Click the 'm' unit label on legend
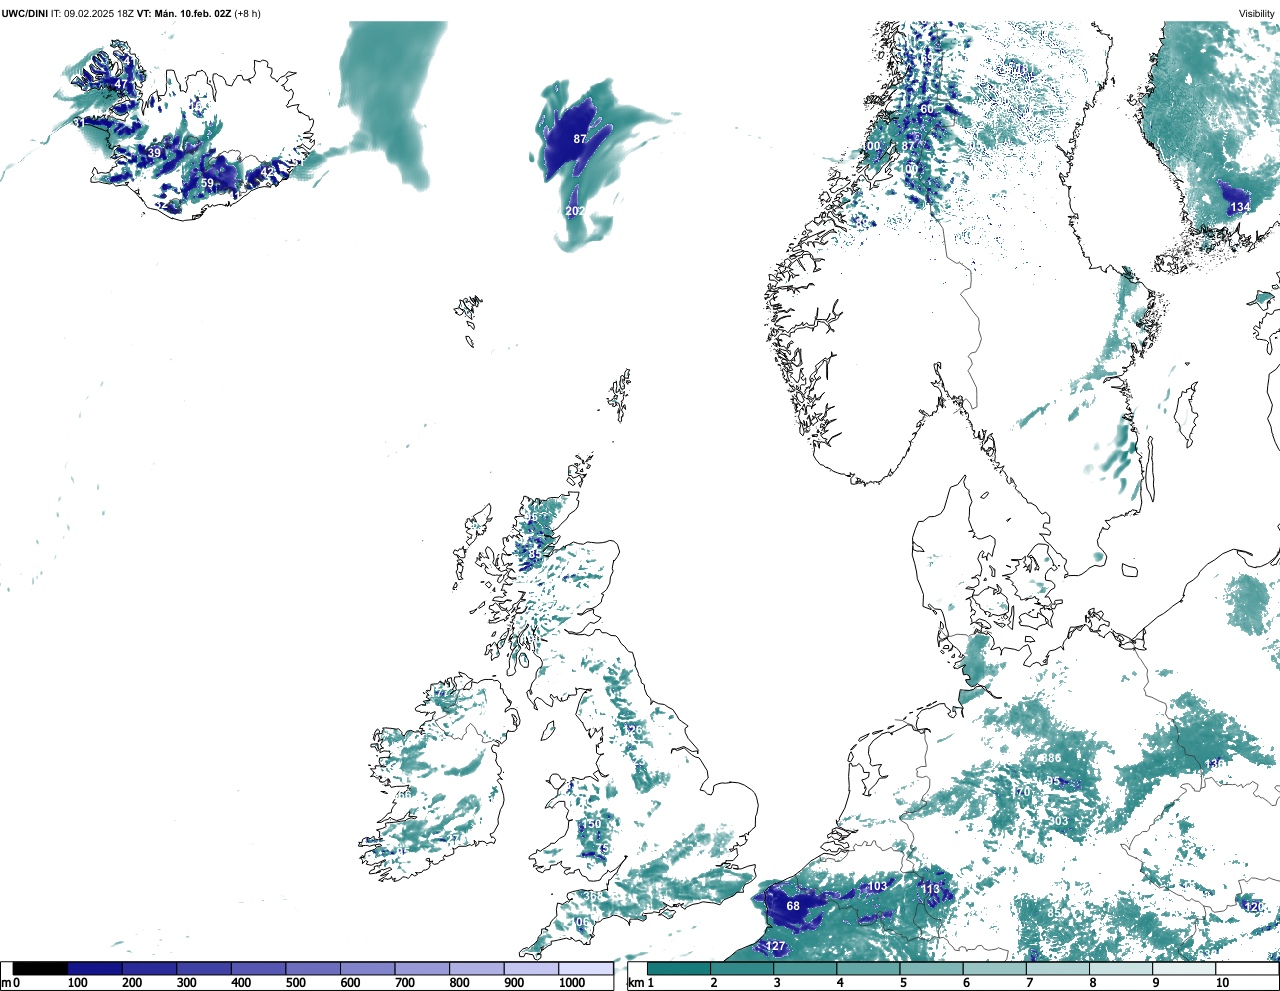The image size is (1280, 991). [6, 983]
